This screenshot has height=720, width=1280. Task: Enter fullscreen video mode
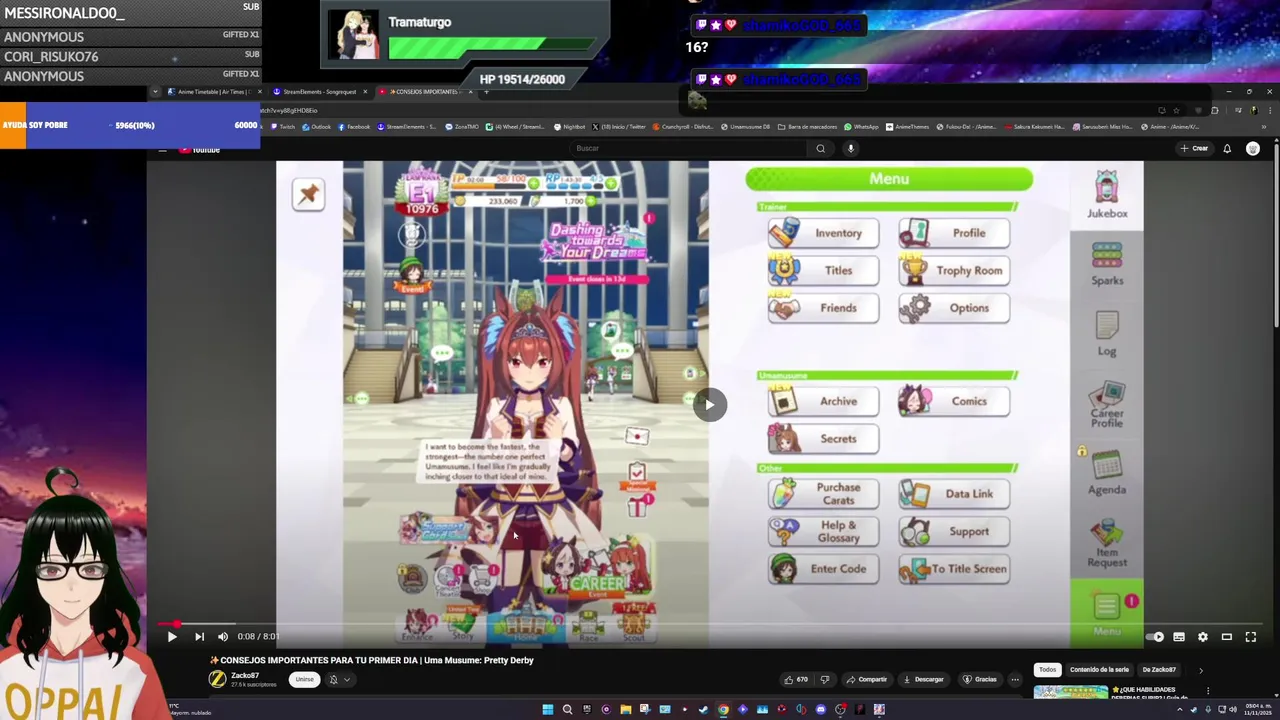tap(1251, 637)
